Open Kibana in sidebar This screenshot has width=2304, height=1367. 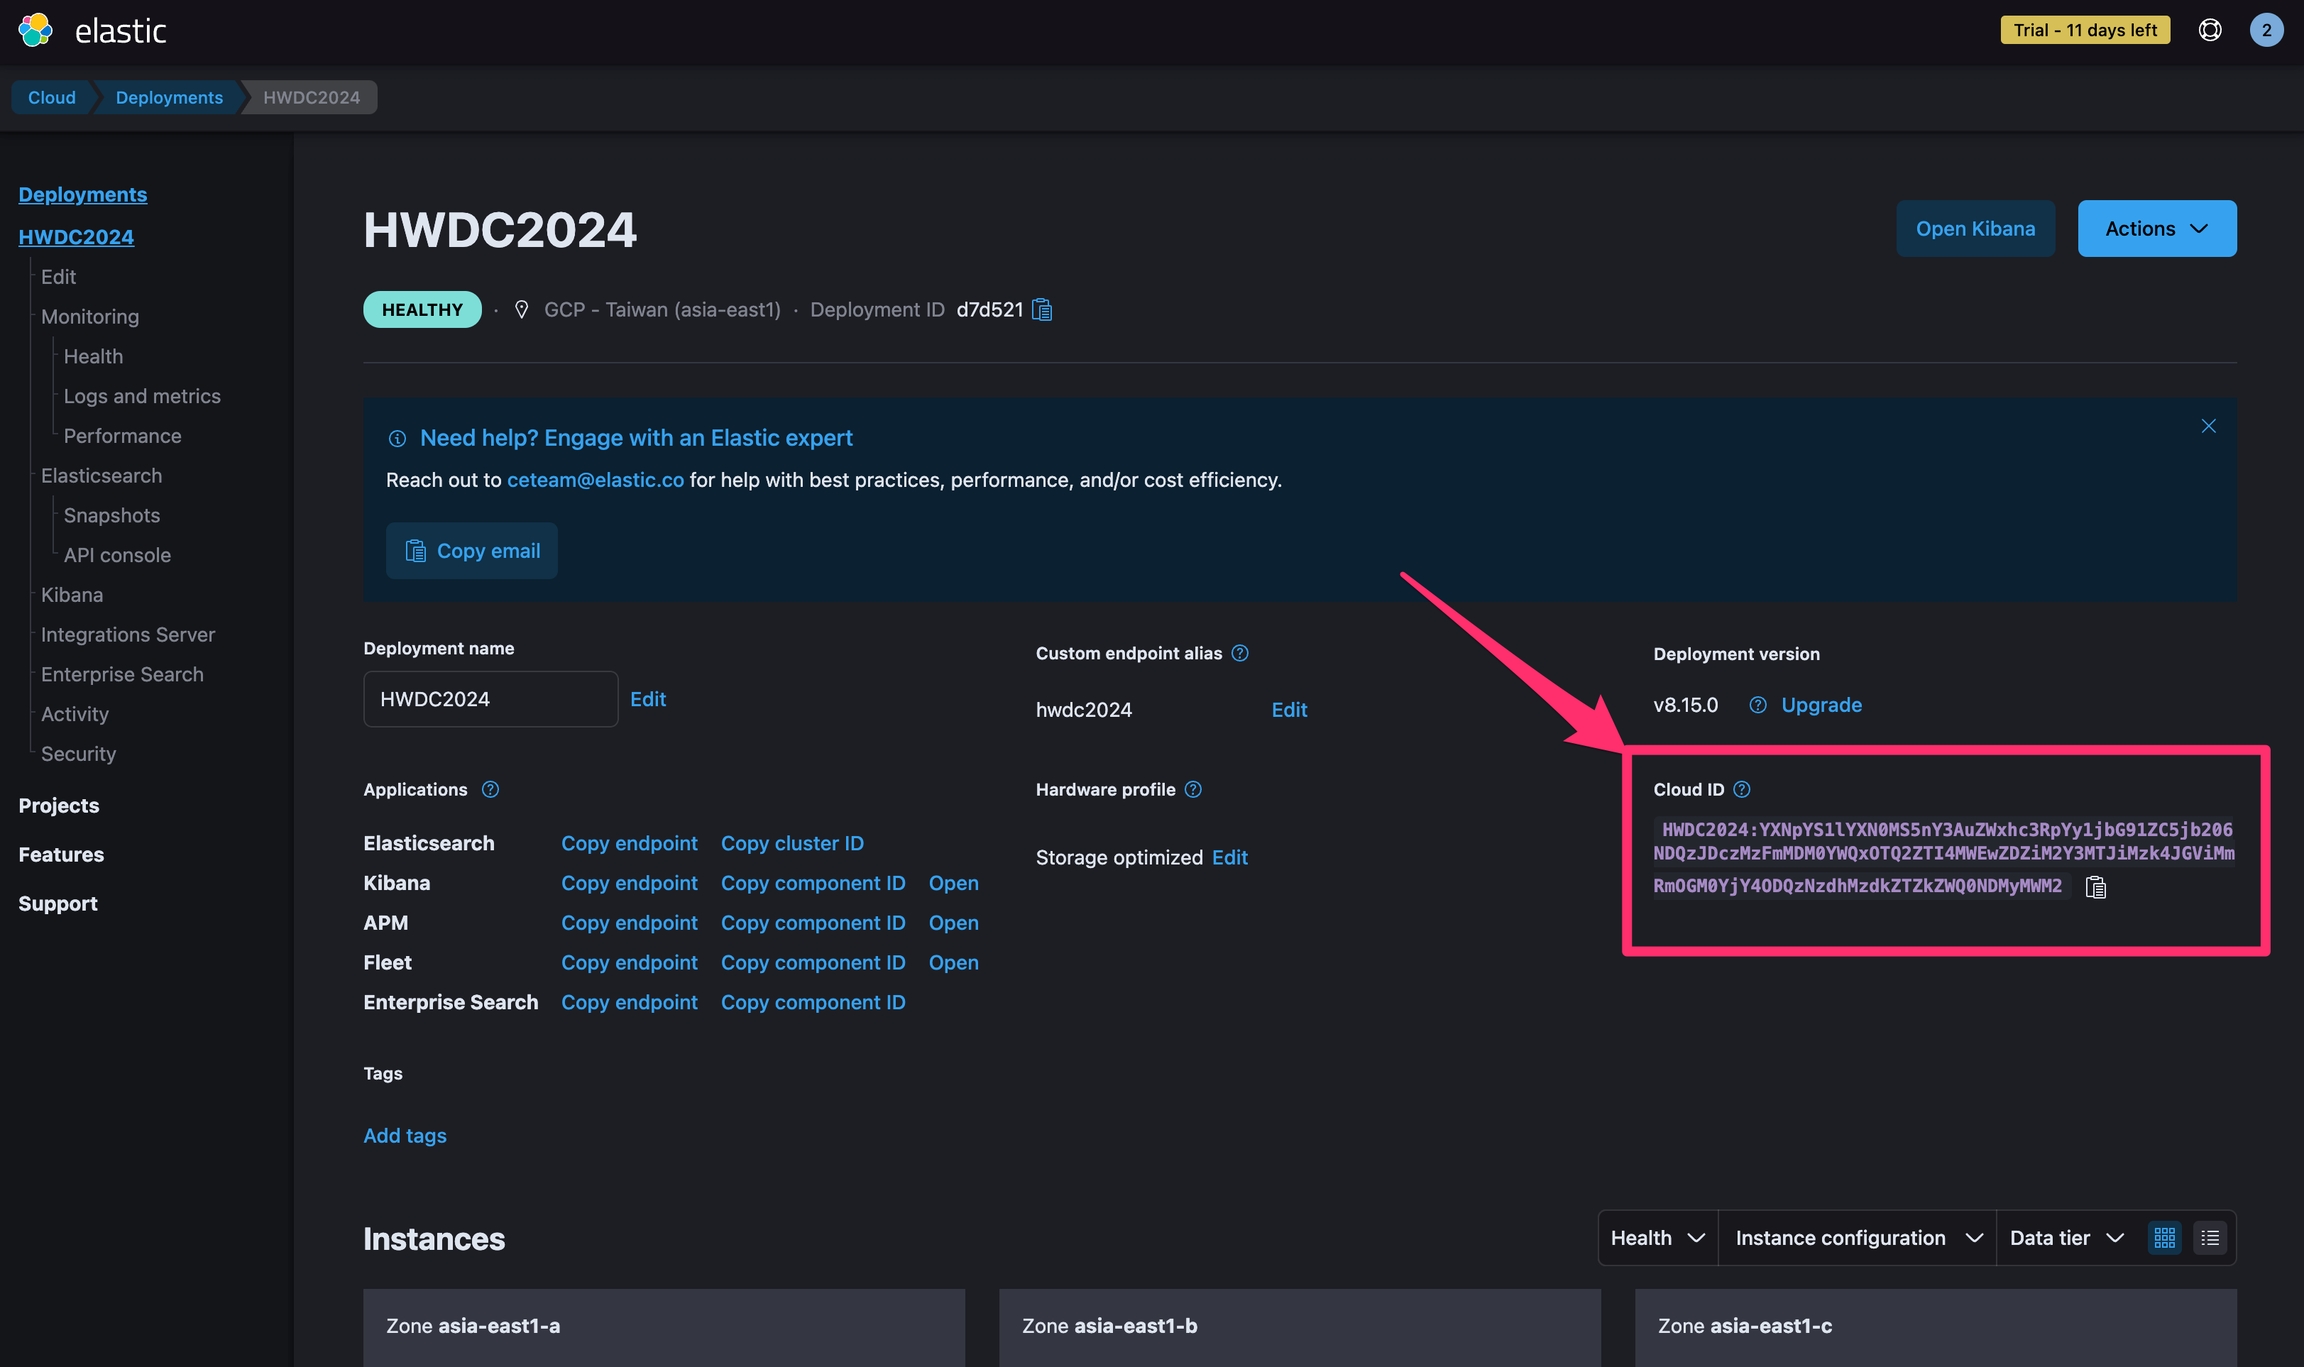72,595
